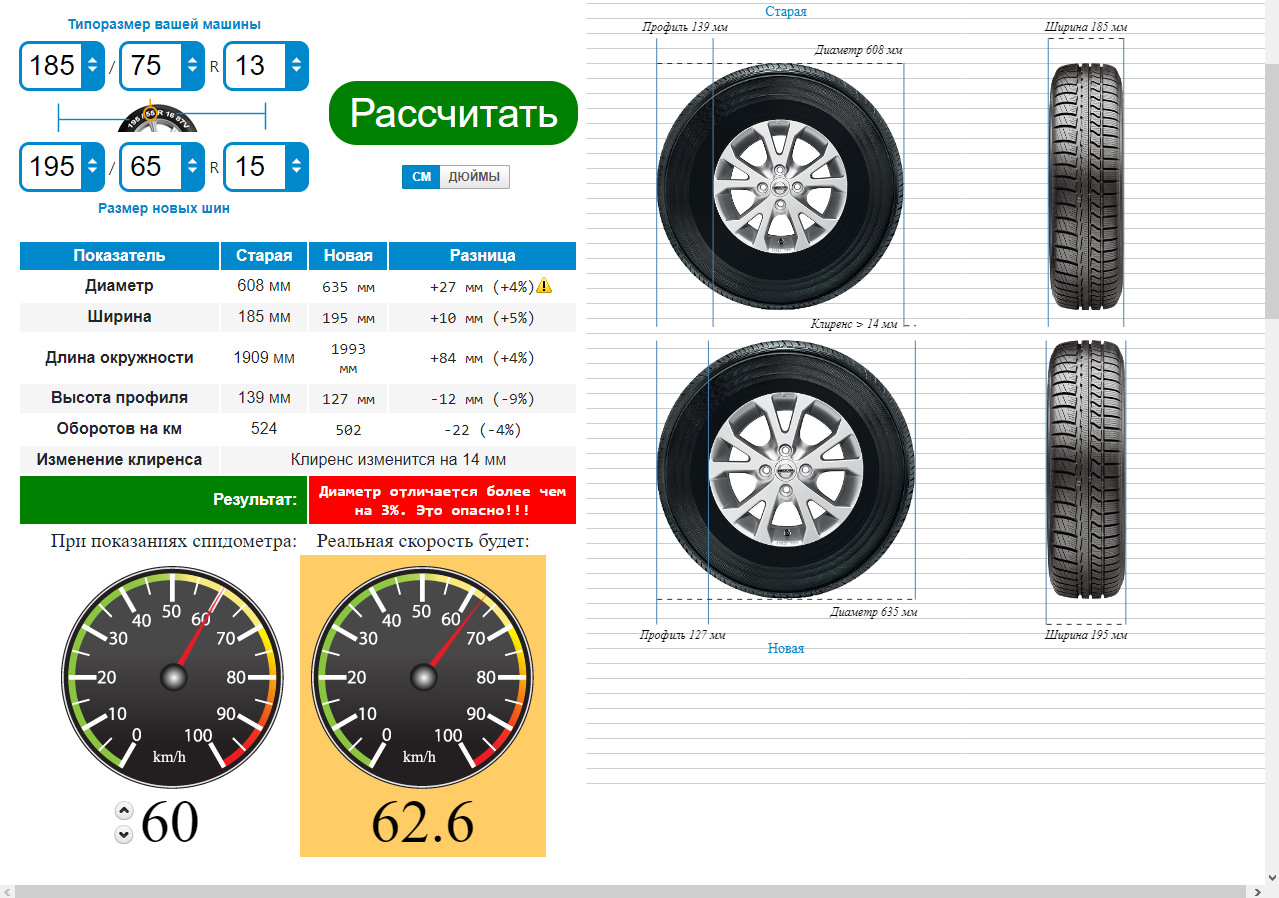Screen dimensions: 1279x898
Task: Switch units to СМ
Action: click(x=421, y=177)
